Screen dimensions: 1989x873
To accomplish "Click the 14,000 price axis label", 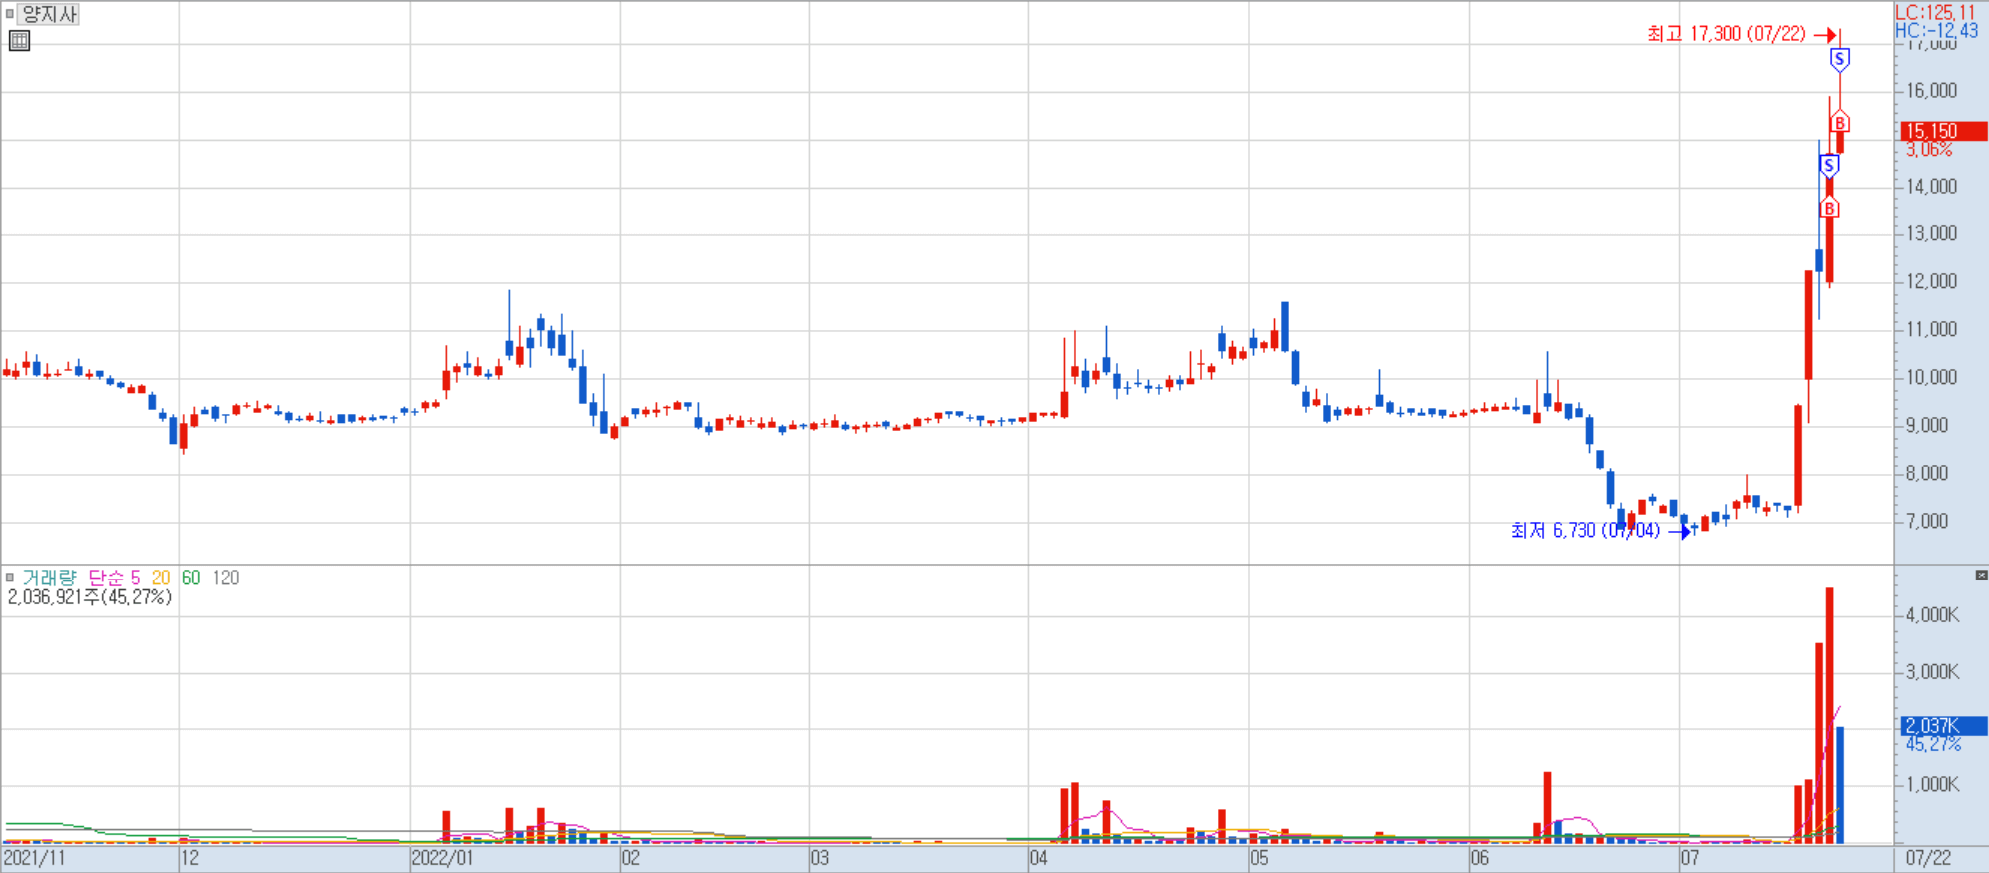I will 1931,187.
